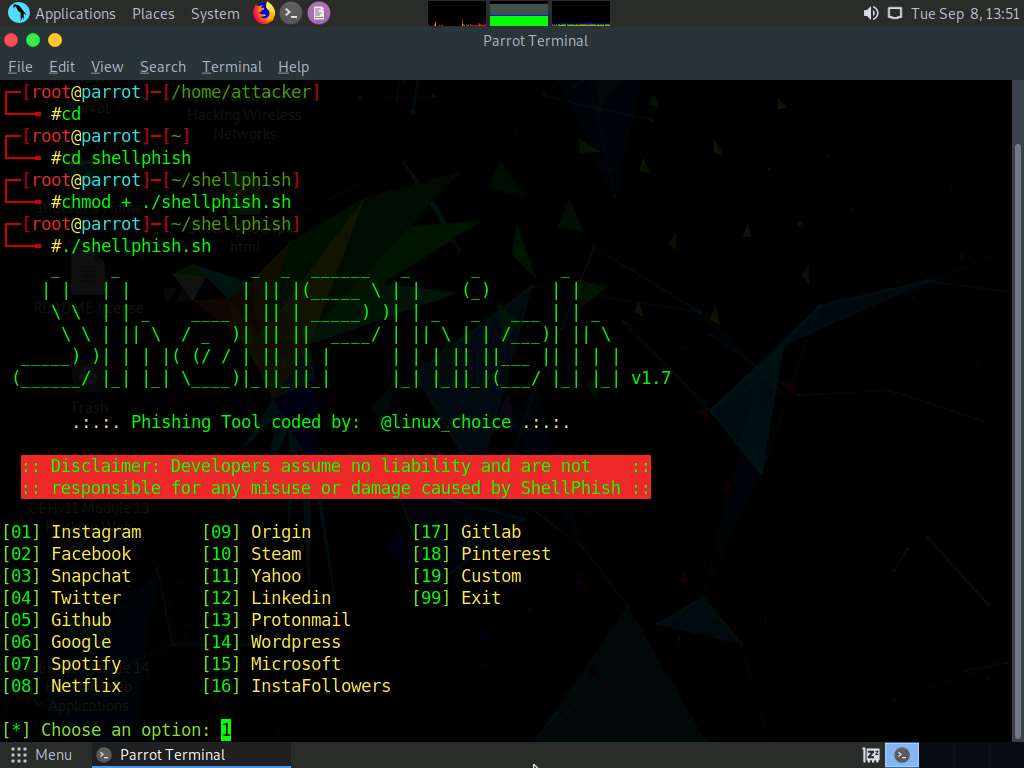Click the '#chmod + ./shellphish.sh' command

click(171, 202)
